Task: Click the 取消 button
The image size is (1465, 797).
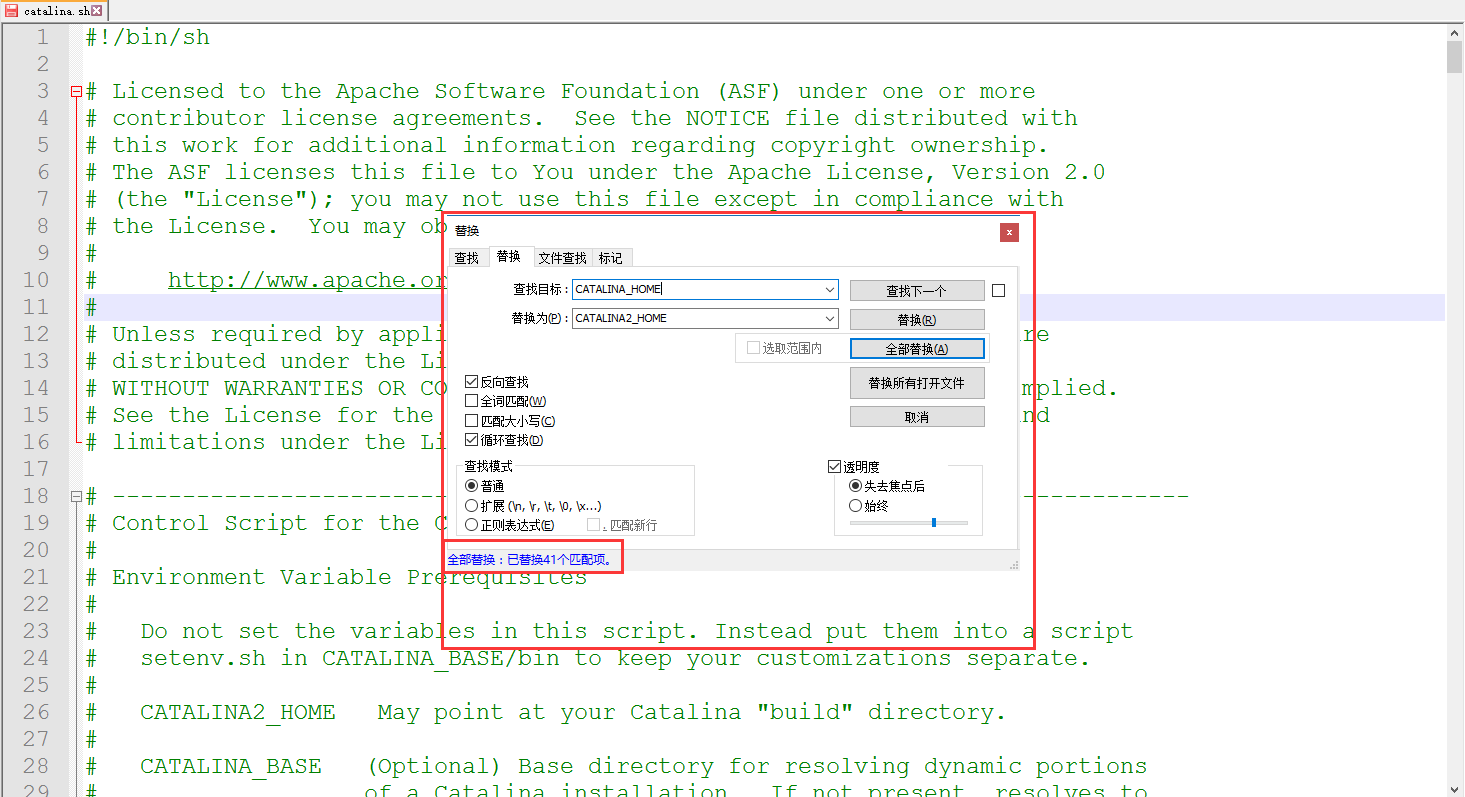Action: point(917,417)
